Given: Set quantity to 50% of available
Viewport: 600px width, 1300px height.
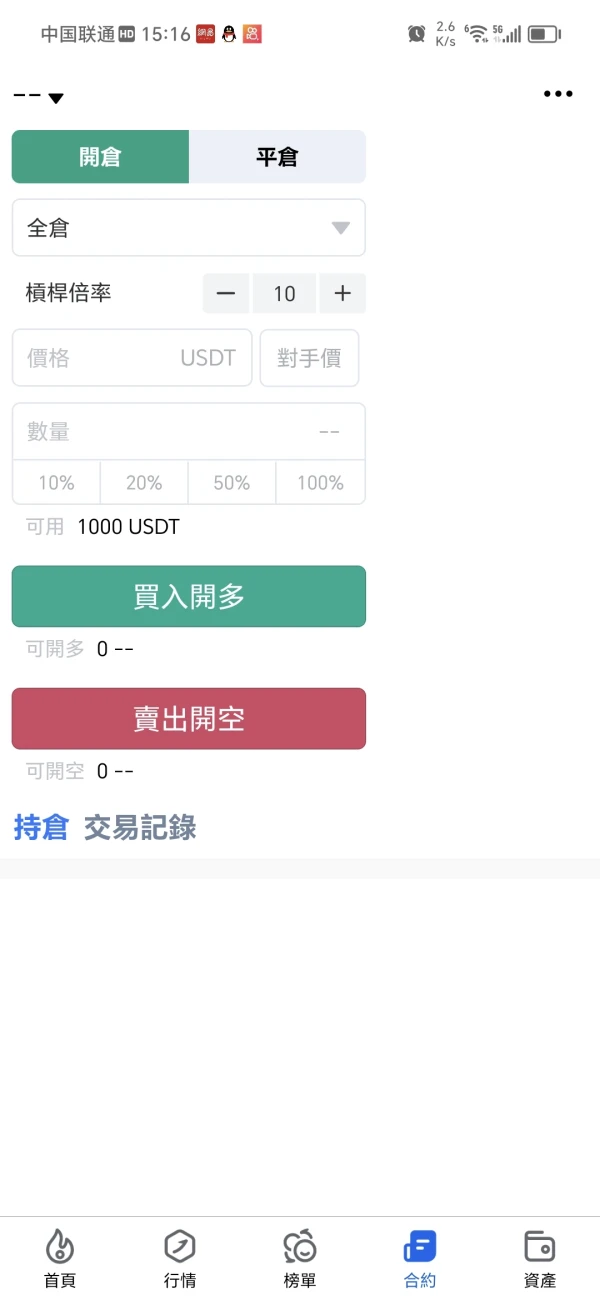Looking at the screenshot, I should tap(232, 483).
